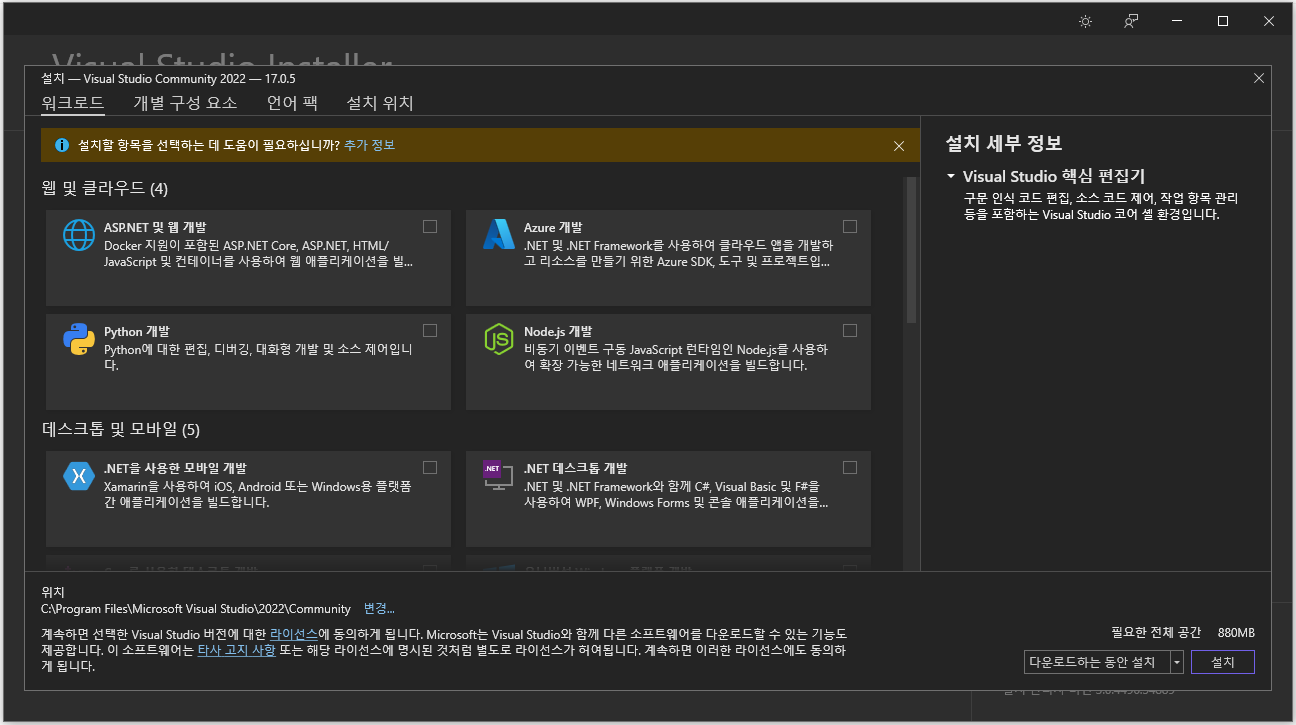
Task: Collapse Visual Studio 핵심 편집기 section
Action: coord(951,176)
